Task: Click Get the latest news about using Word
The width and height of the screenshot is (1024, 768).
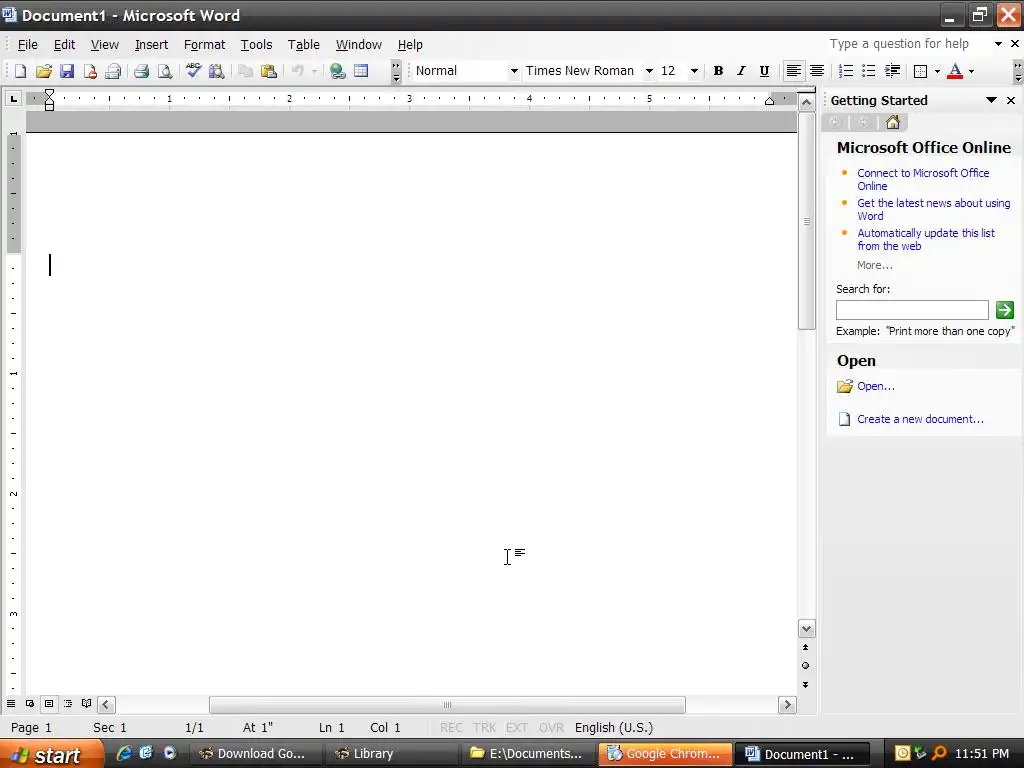Action: click(x=933, y=210)
